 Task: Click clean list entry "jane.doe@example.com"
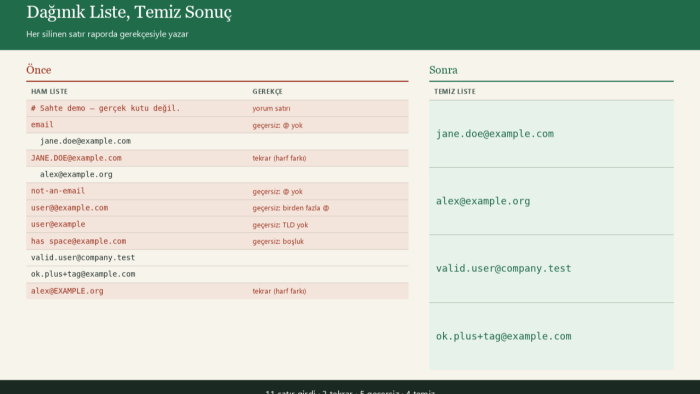click(551, 134)
